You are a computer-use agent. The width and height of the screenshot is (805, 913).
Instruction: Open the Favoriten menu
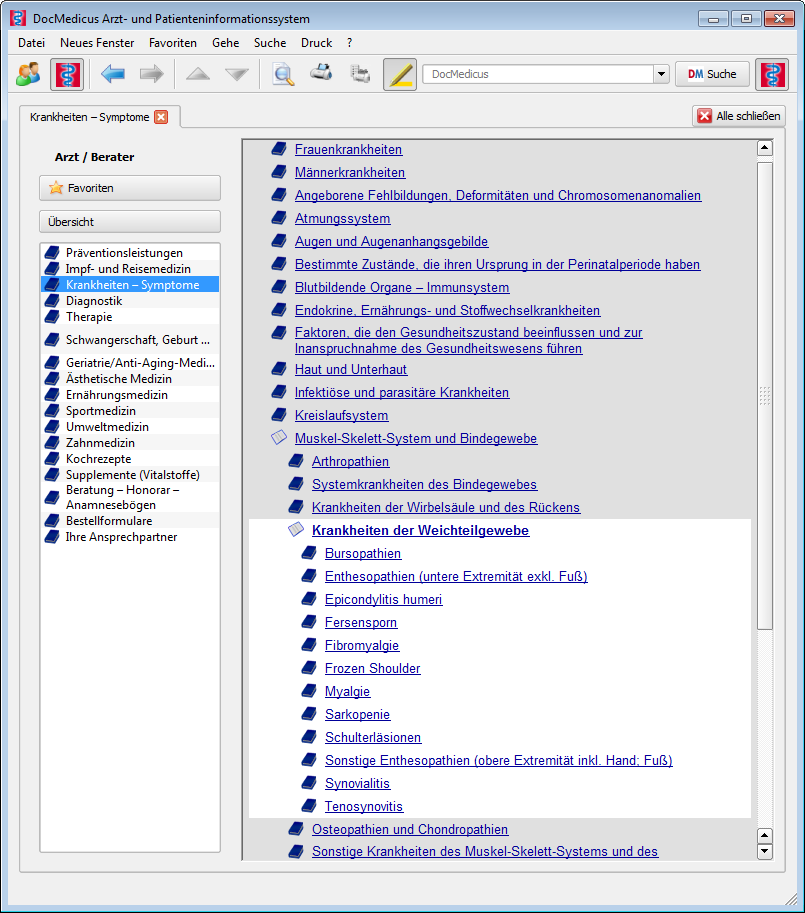point(173,43)
